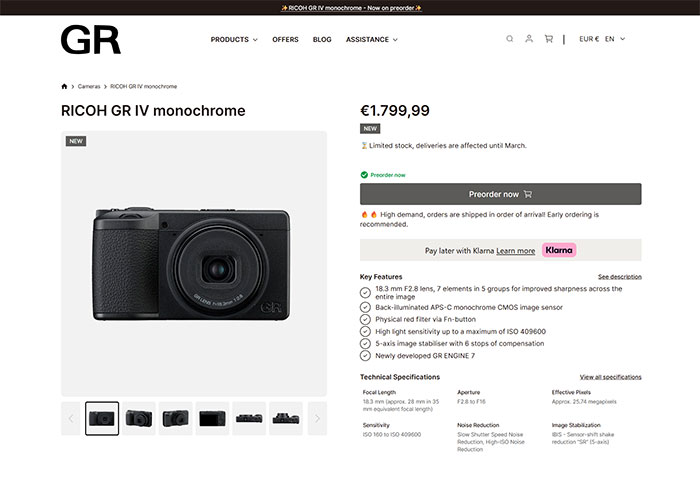Select the first camera thumbnail
The image size is (700, 488).
(x=102, y=418)
